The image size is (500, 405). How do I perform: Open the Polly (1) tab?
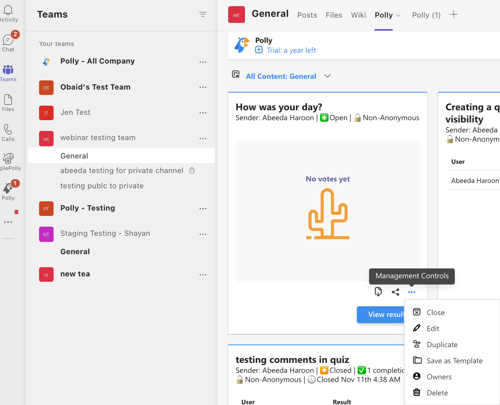tap(426, 15)
